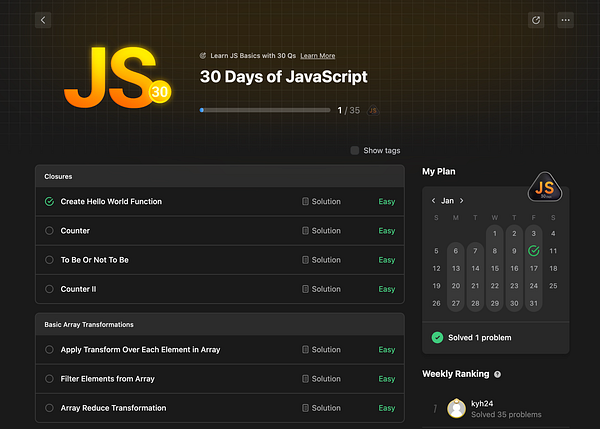600x429 pixels.
Task: Click the study plan icon before Learn JS Basics
Action: (x=203, y=55)
